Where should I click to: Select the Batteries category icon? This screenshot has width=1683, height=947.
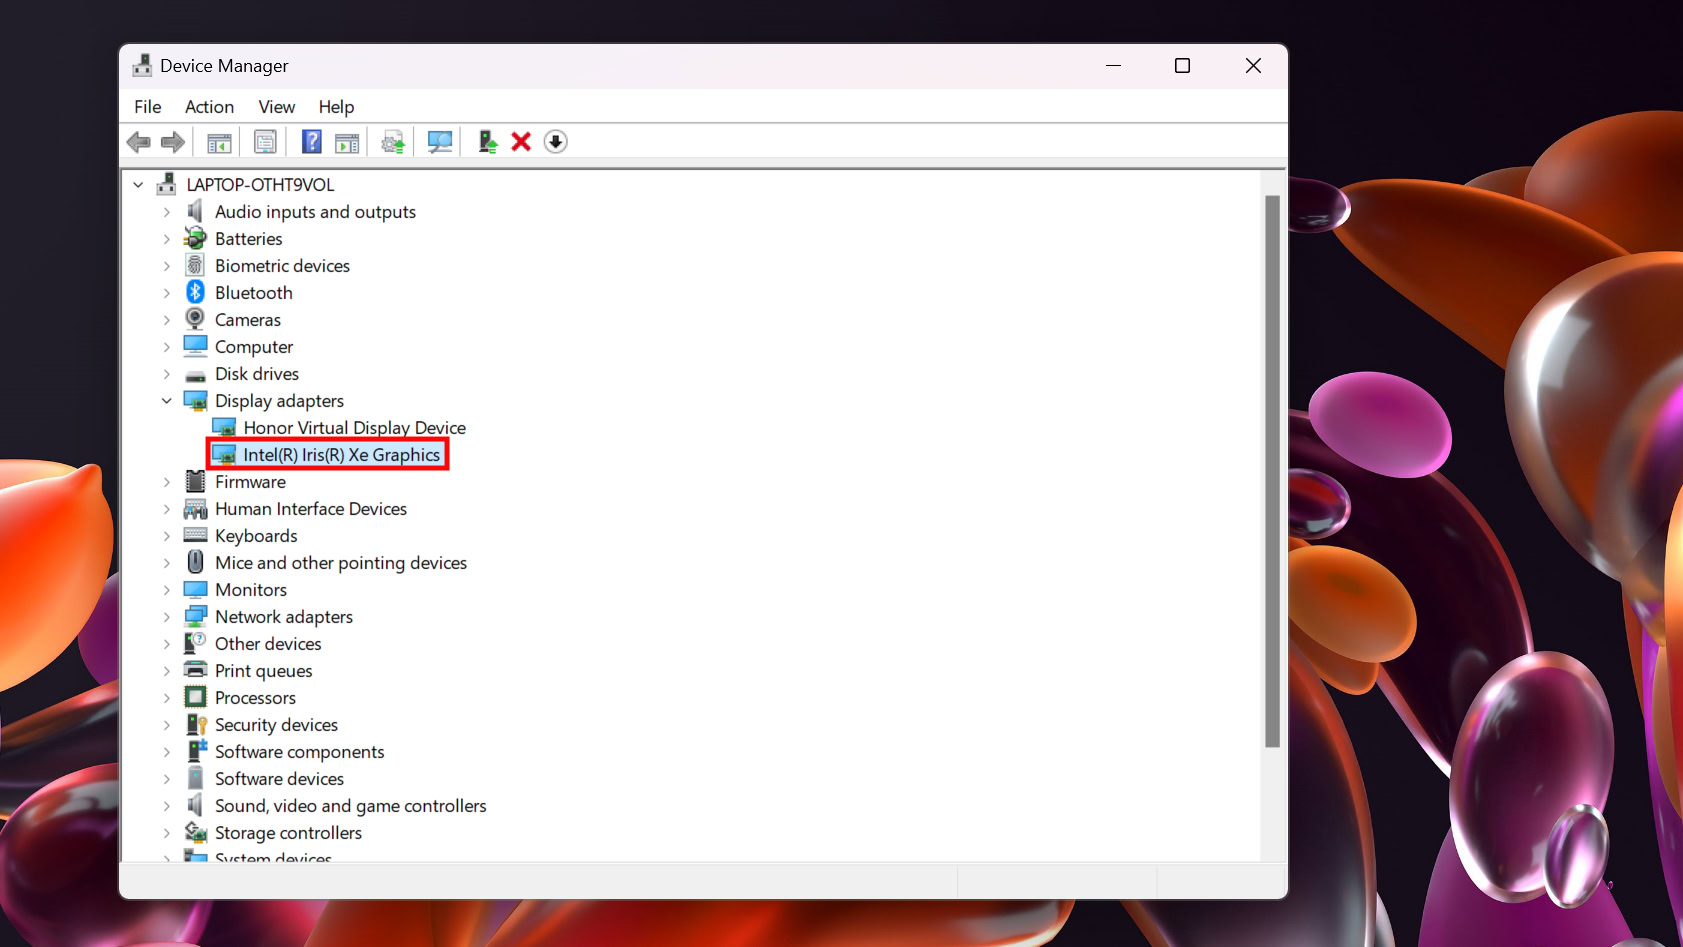point(196,238)
